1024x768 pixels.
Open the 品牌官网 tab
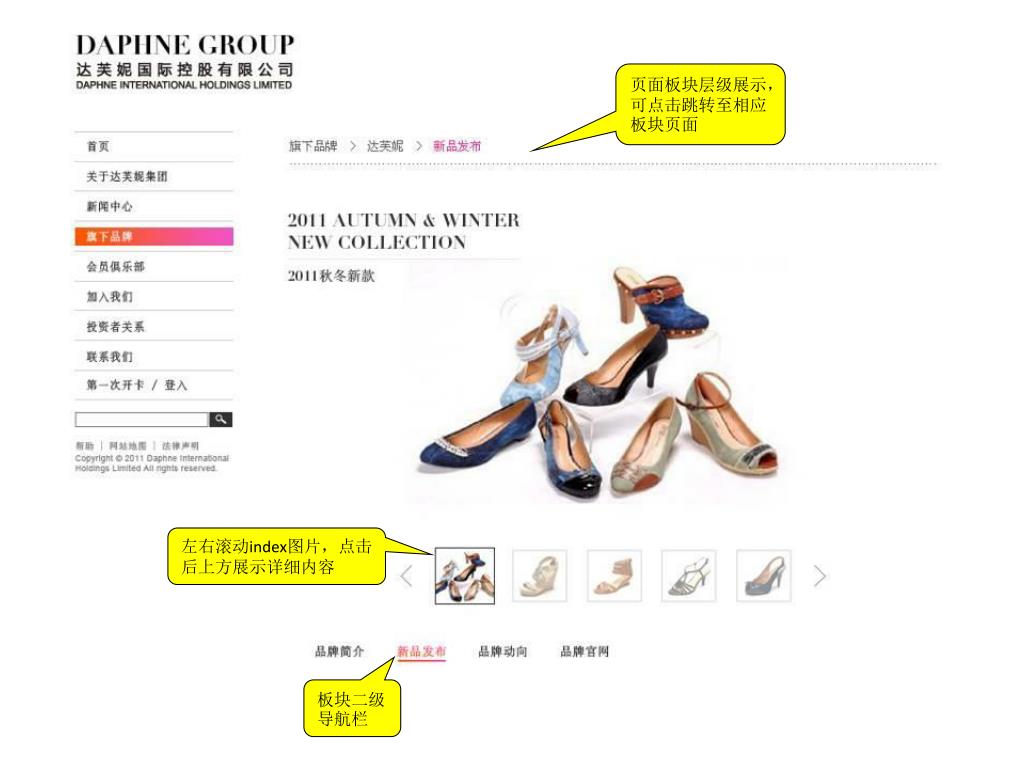coord(584,651)
